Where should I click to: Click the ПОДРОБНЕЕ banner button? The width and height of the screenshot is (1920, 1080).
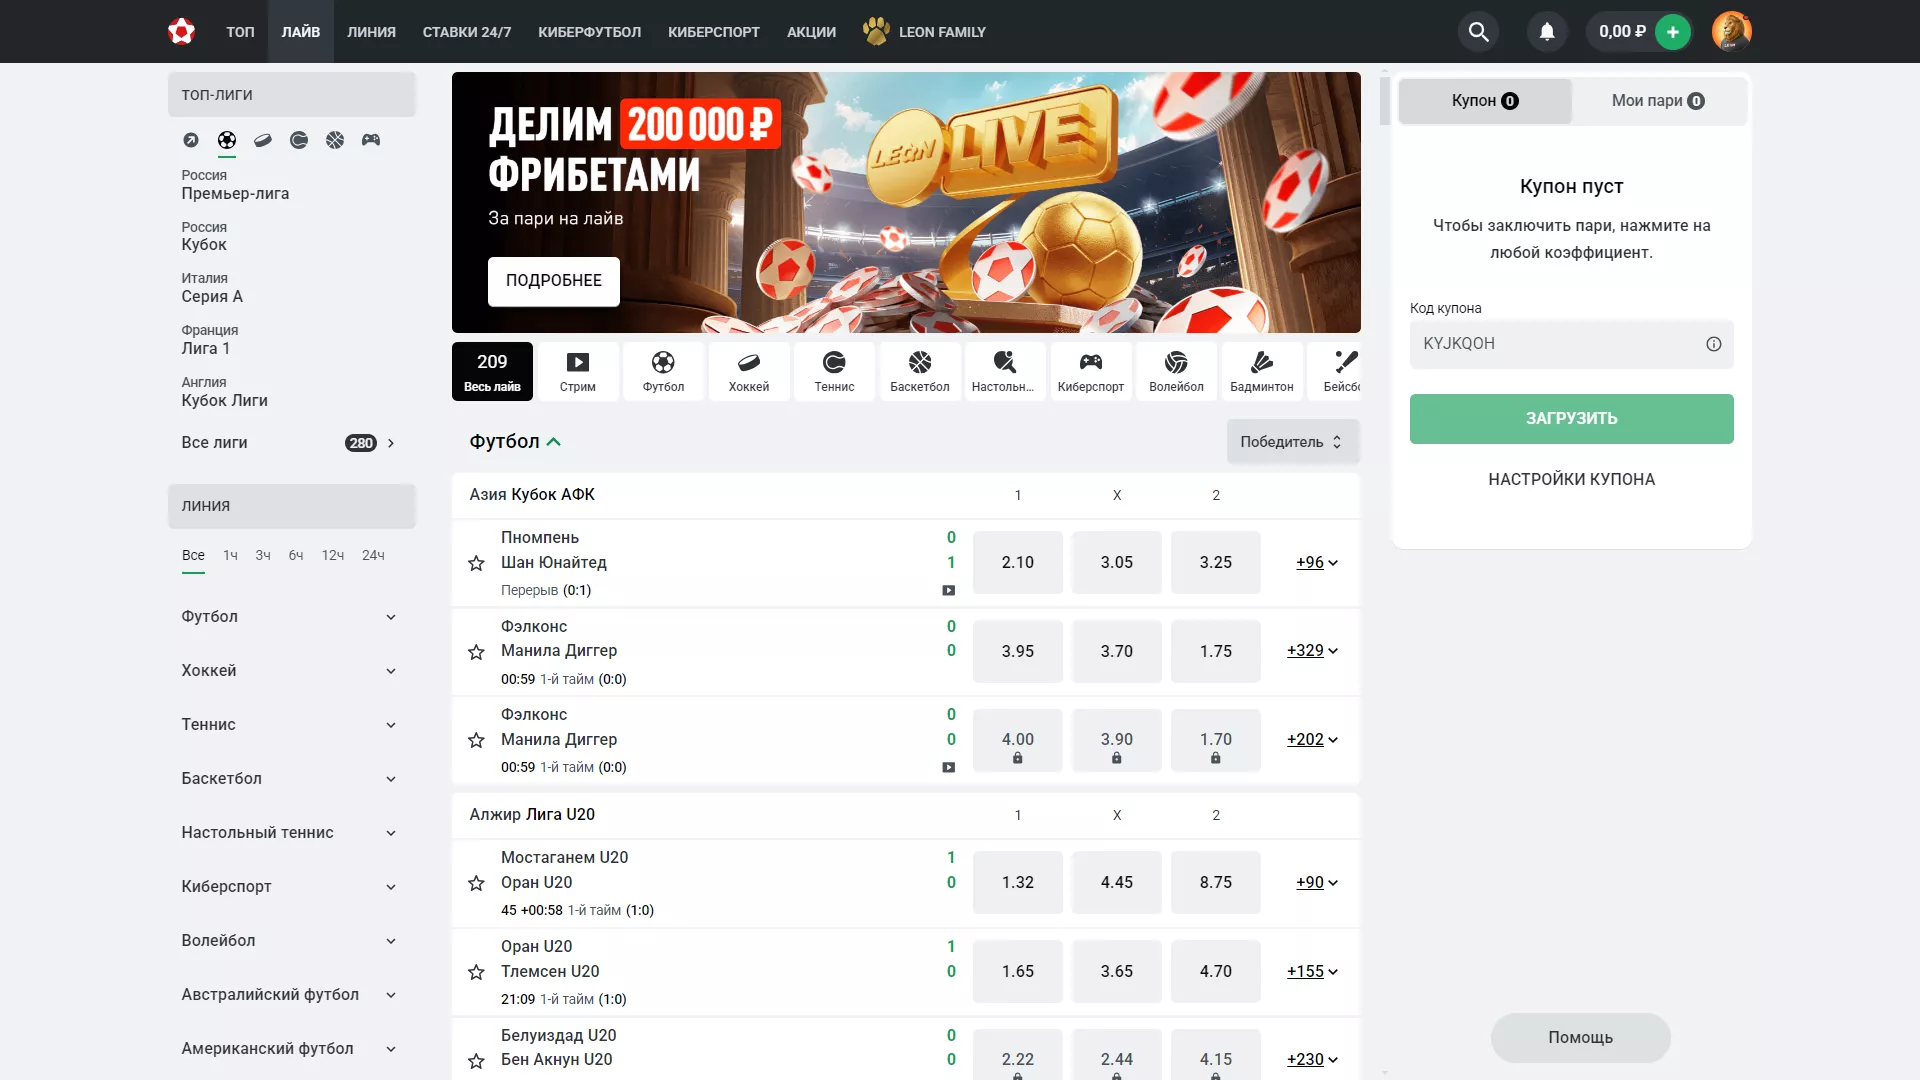coord(554,281)
